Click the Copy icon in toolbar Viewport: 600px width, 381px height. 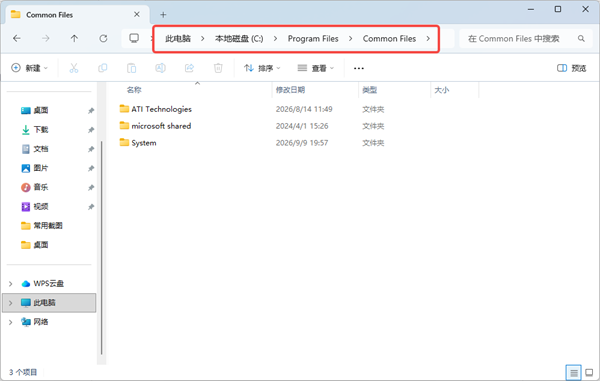[103, 68]
